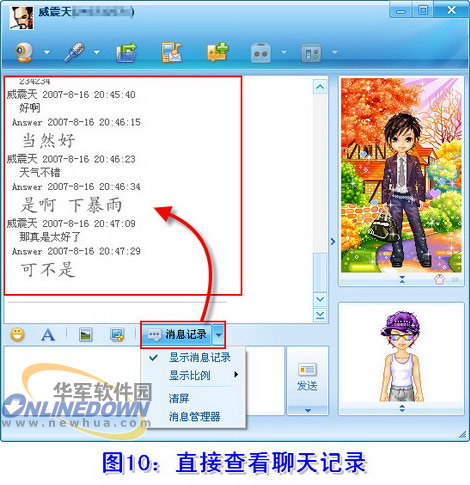The height and width of the screenshot is (485, 470).
Task: Insert a picture using the image icon
Action: (x=86, y=335)
